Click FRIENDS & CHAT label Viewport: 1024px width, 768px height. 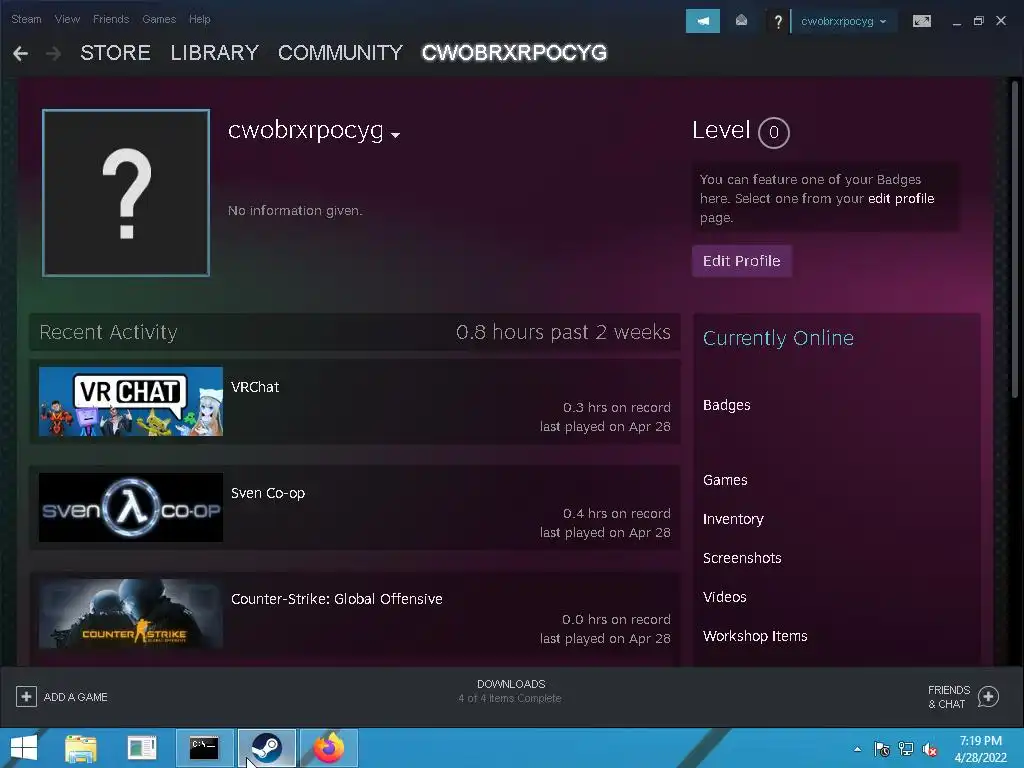coord(948,697)
